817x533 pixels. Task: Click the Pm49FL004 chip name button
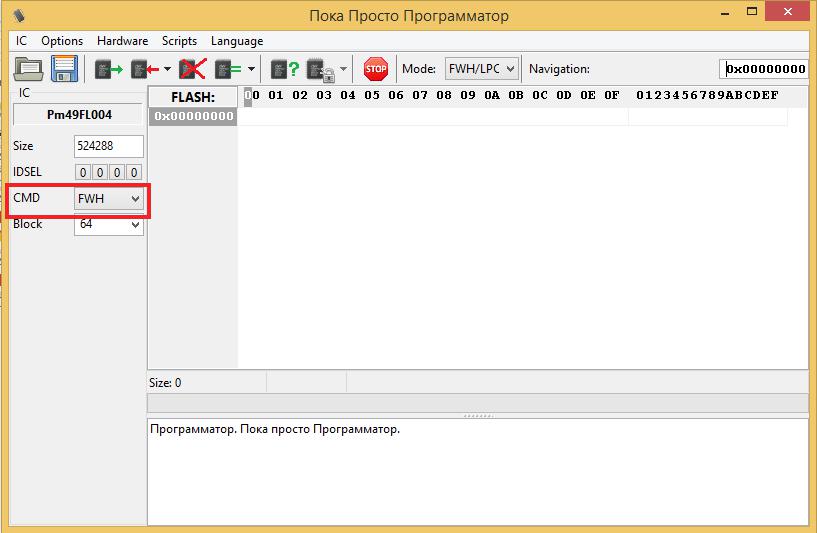point(78,115)
